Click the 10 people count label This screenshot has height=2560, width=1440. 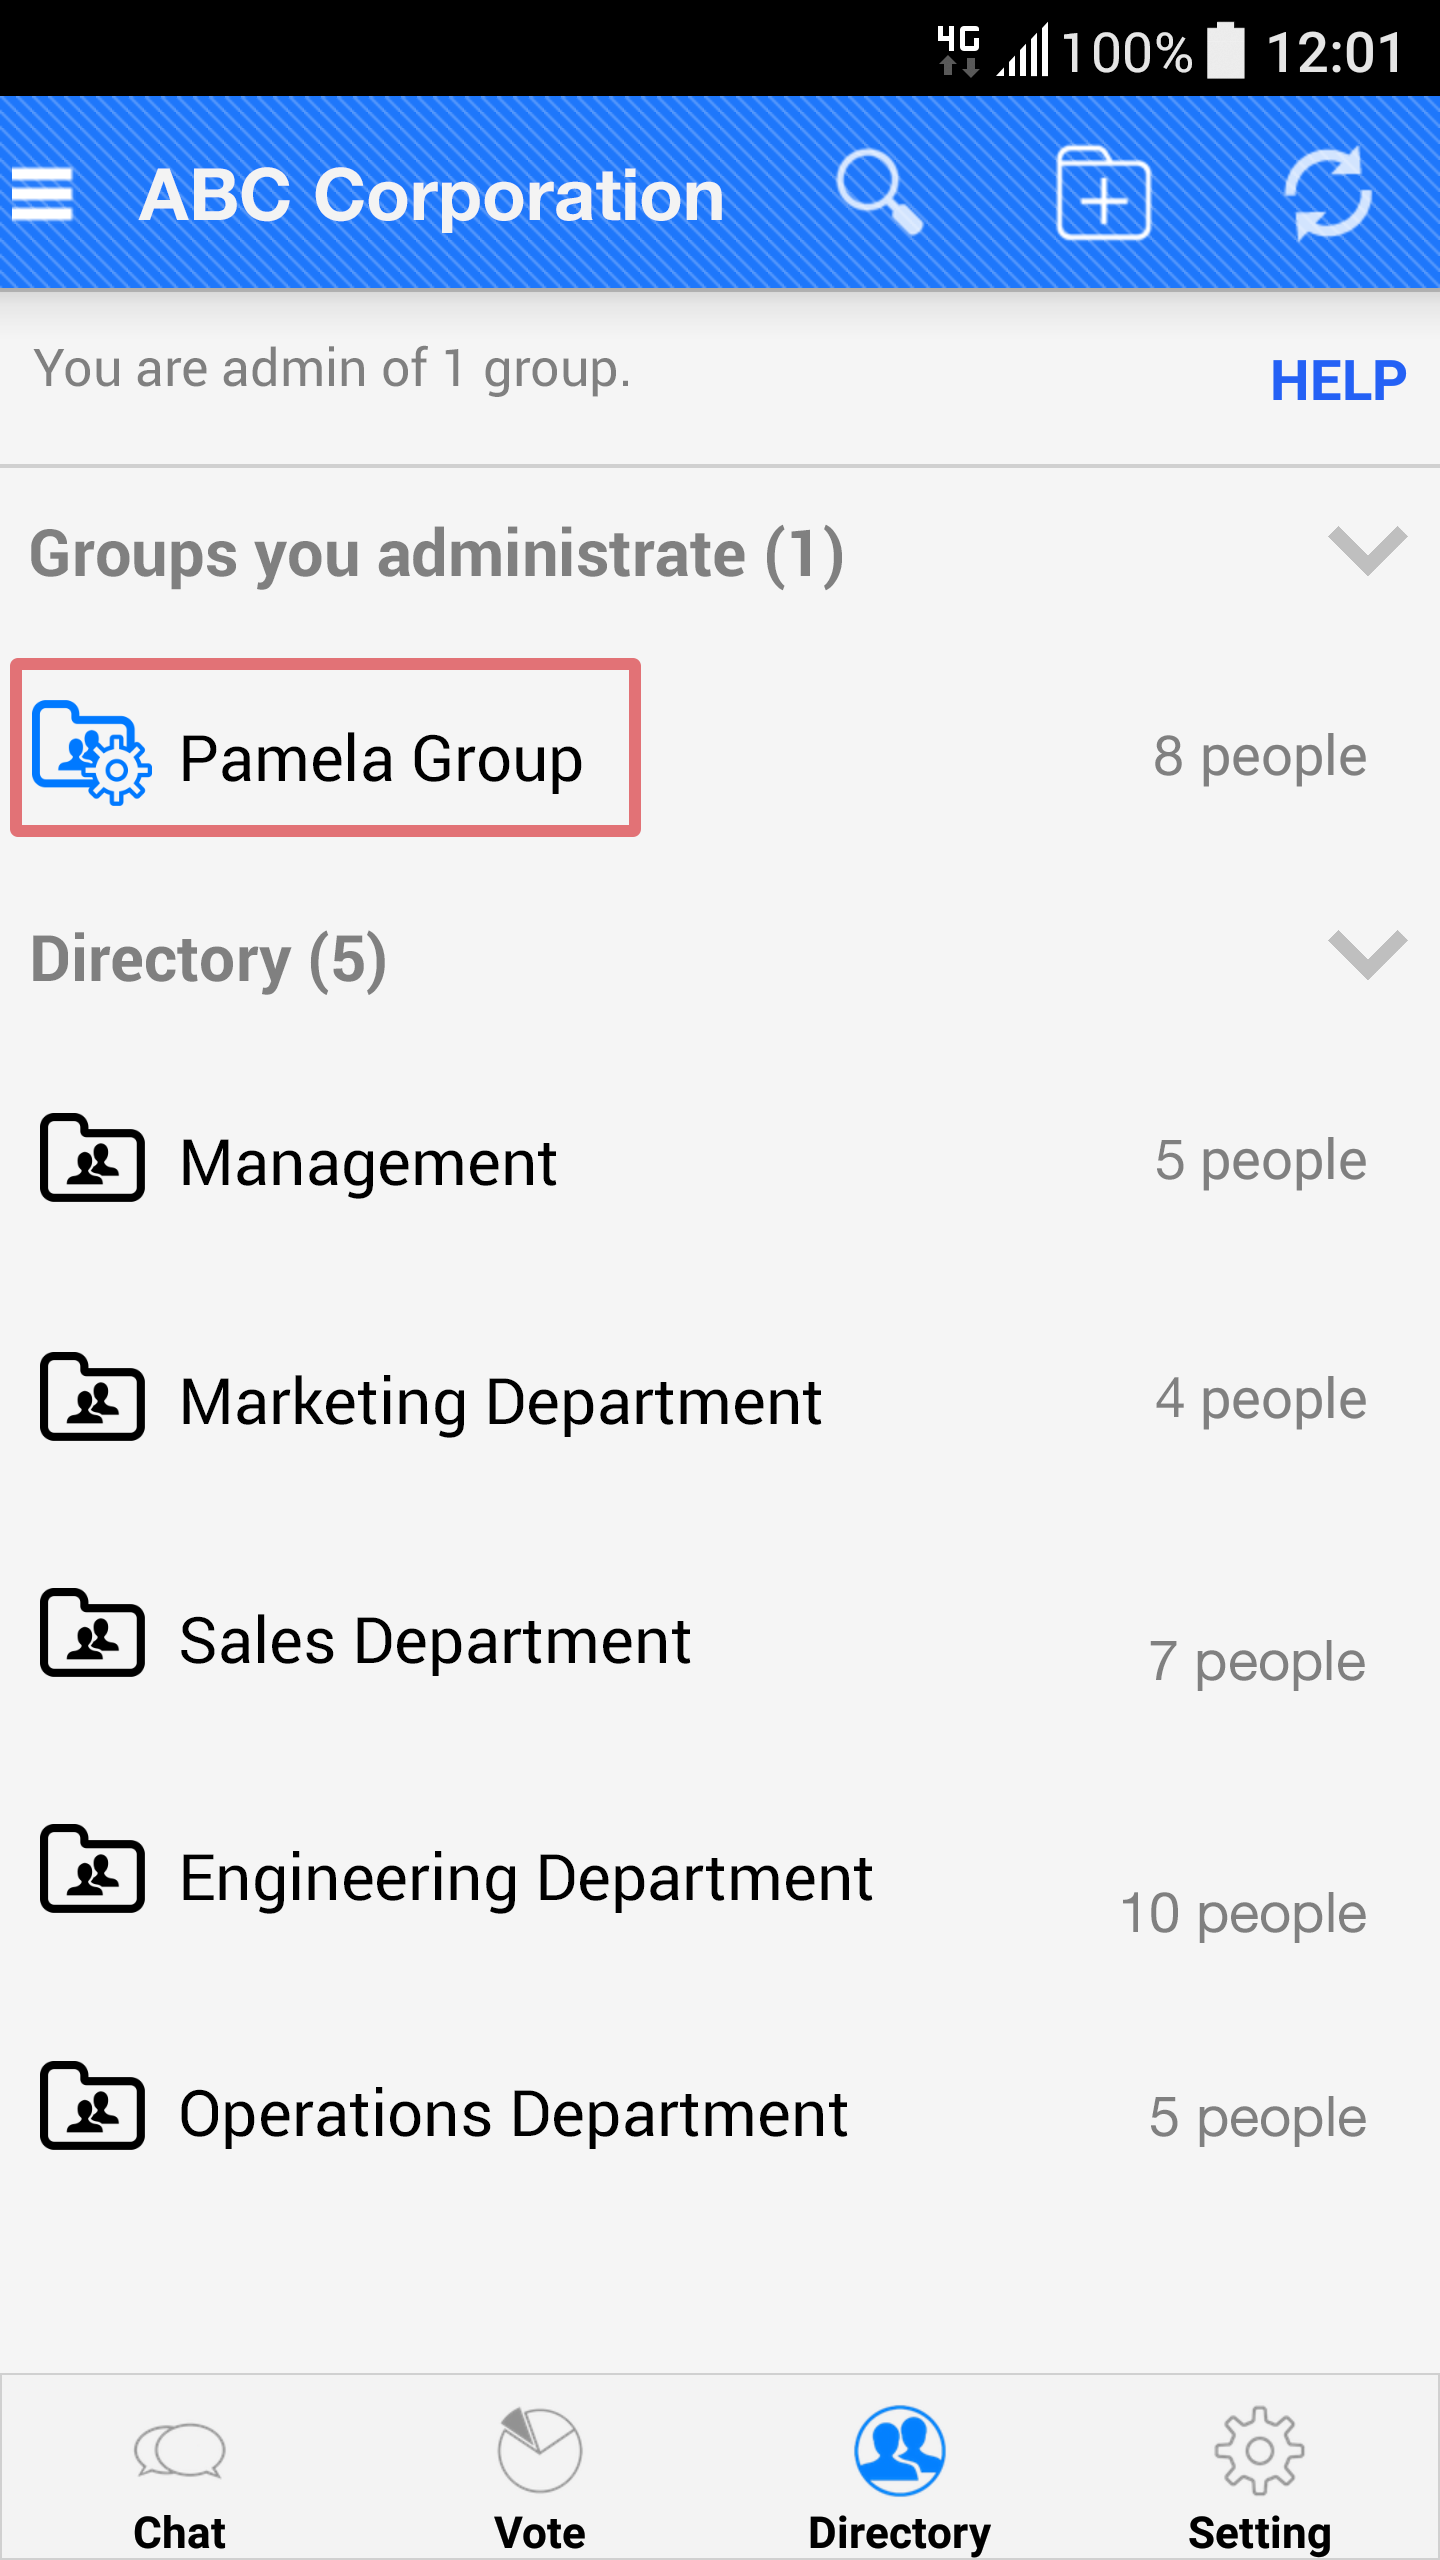(x=1243, y=1912)
